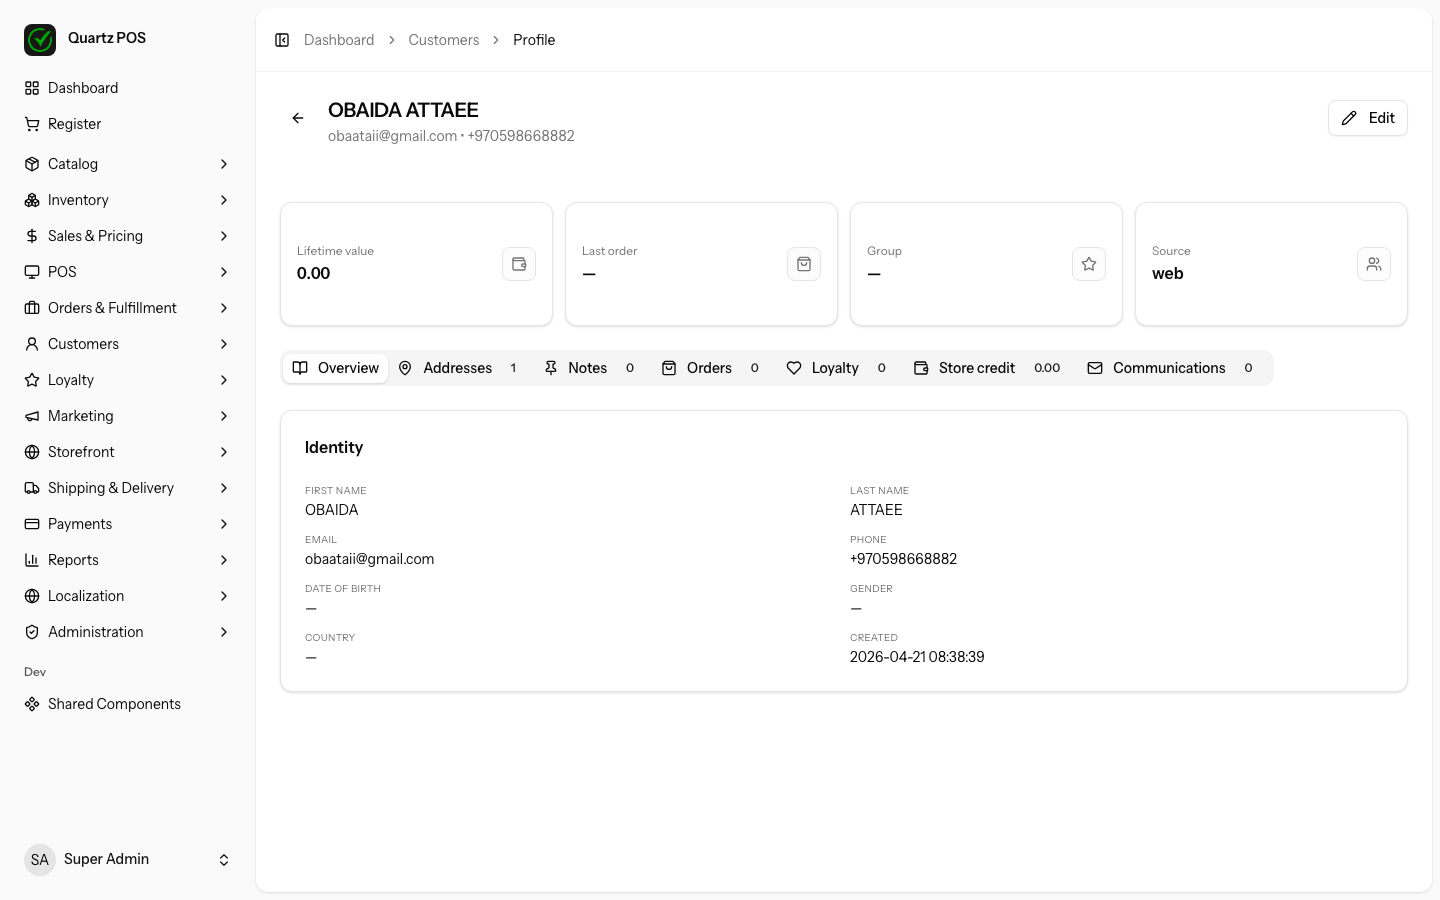Screen dimensions: 1440x900
Task: Open the Super Admin account switcher arrows
Action: (224, 860)
